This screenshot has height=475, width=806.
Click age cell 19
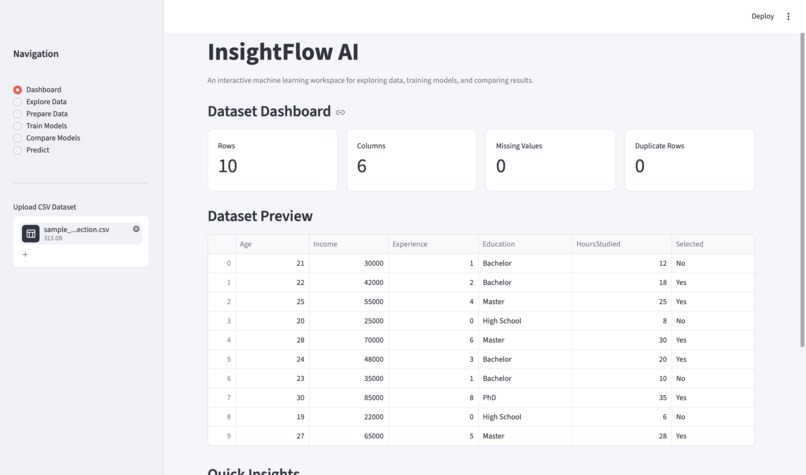point(272,417)
